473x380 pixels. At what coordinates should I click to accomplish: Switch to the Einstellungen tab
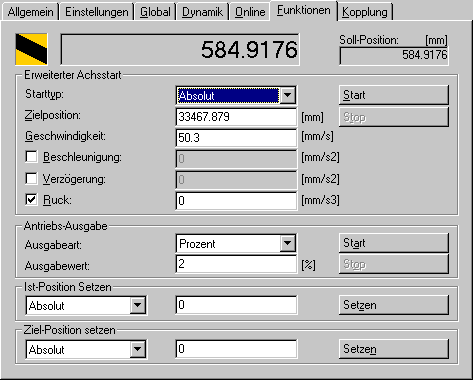(x=96, y=12)
